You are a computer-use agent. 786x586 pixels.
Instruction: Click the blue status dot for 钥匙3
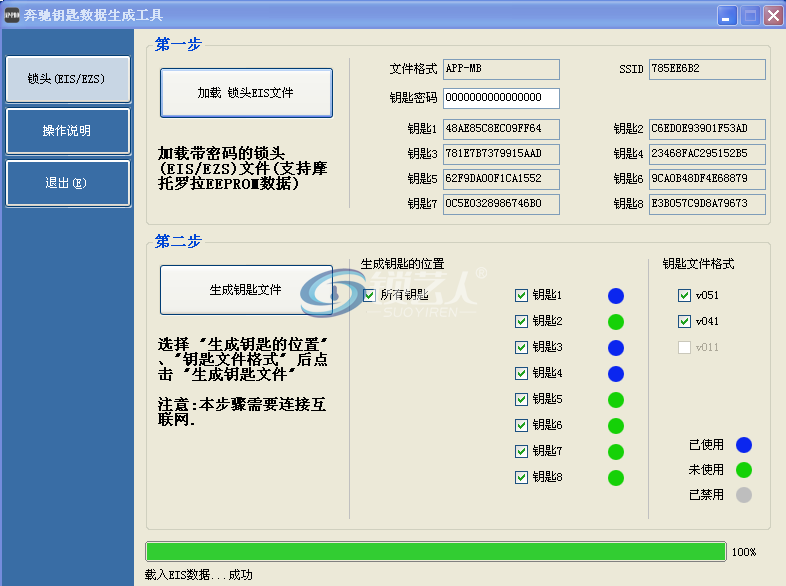pyautogui.click(x=616, y=348)
